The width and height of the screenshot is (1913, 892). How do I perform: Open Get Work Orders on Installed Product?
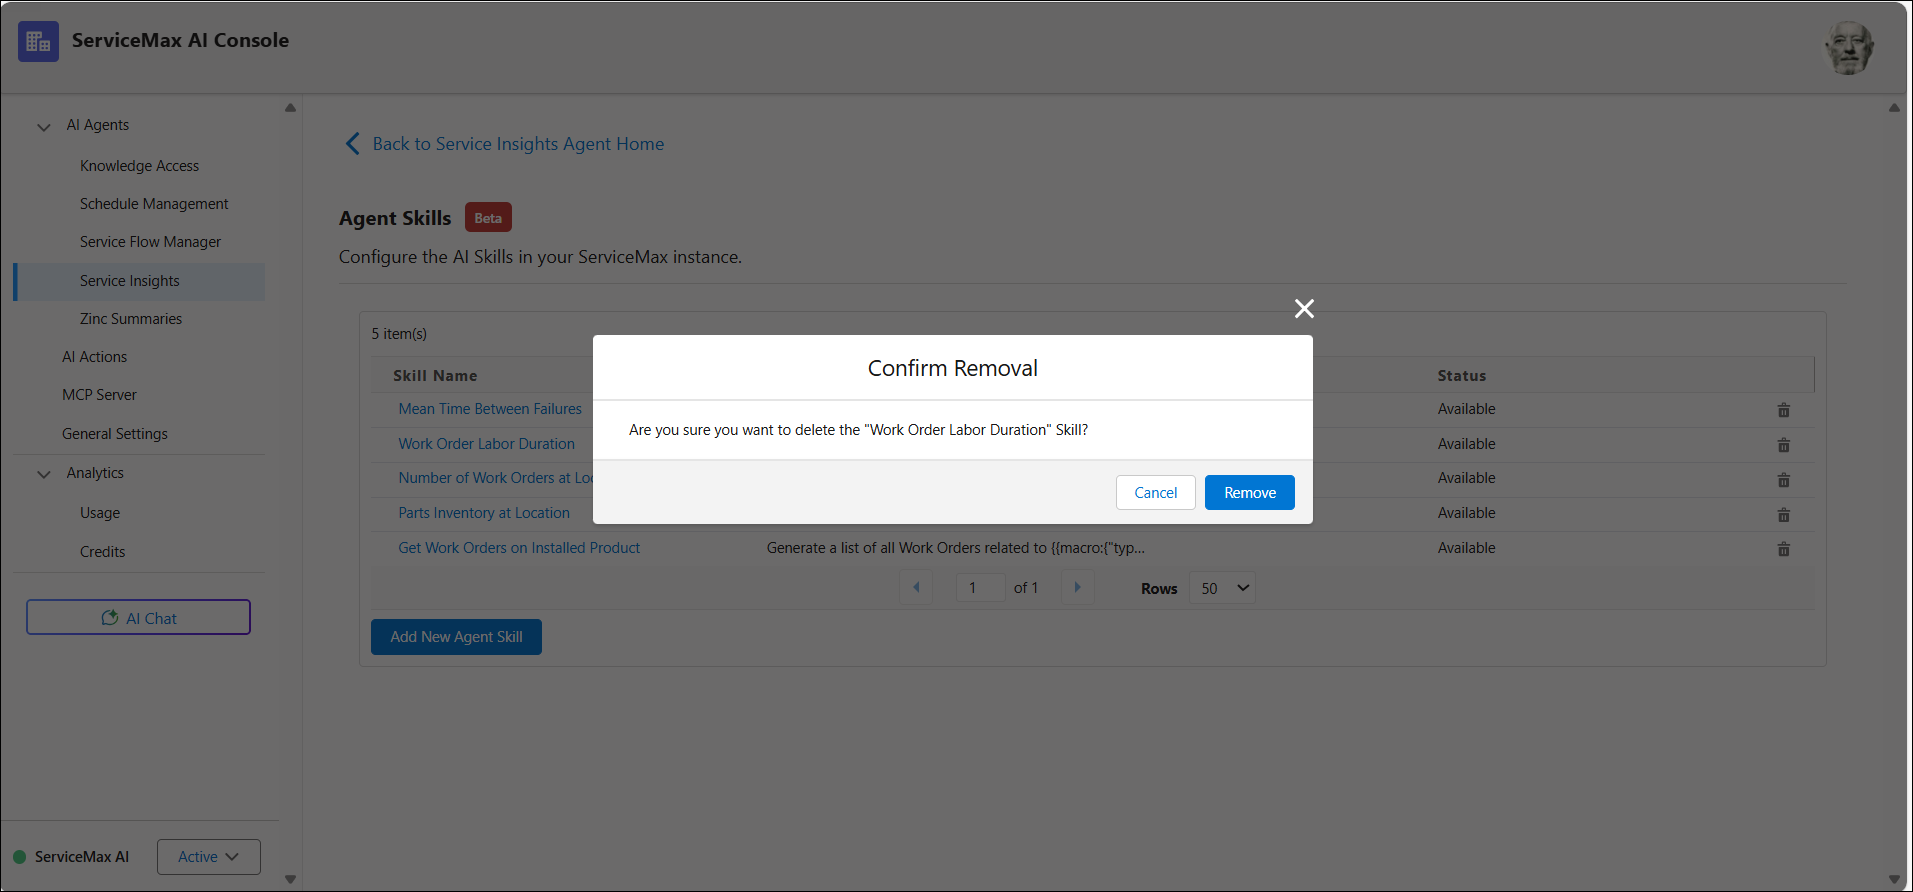click(x=519, y=548)
